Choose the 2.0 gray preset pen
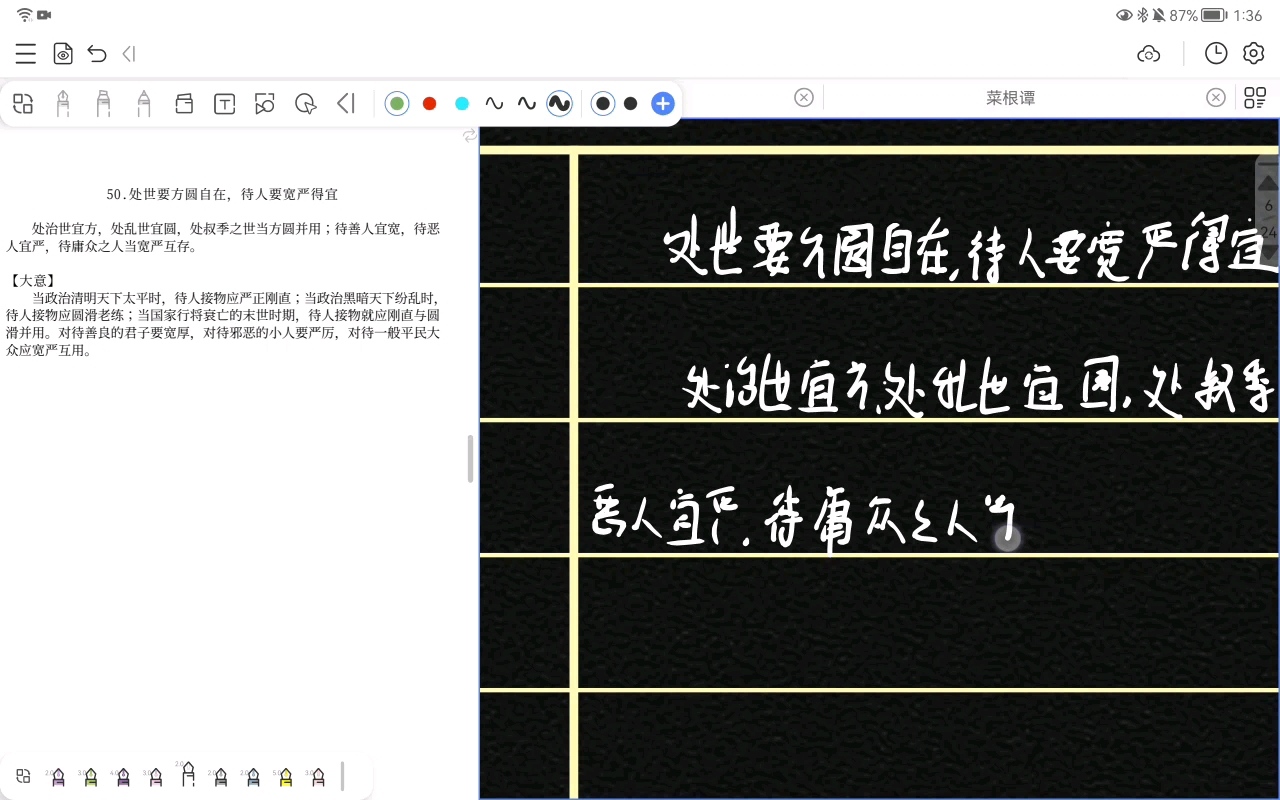Viewport: 1280px width, 800px height. pos(220,777)
